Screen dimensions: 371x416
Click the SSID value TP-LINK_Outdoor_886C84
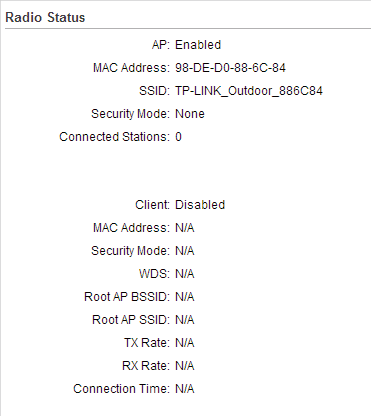(249, 91)
